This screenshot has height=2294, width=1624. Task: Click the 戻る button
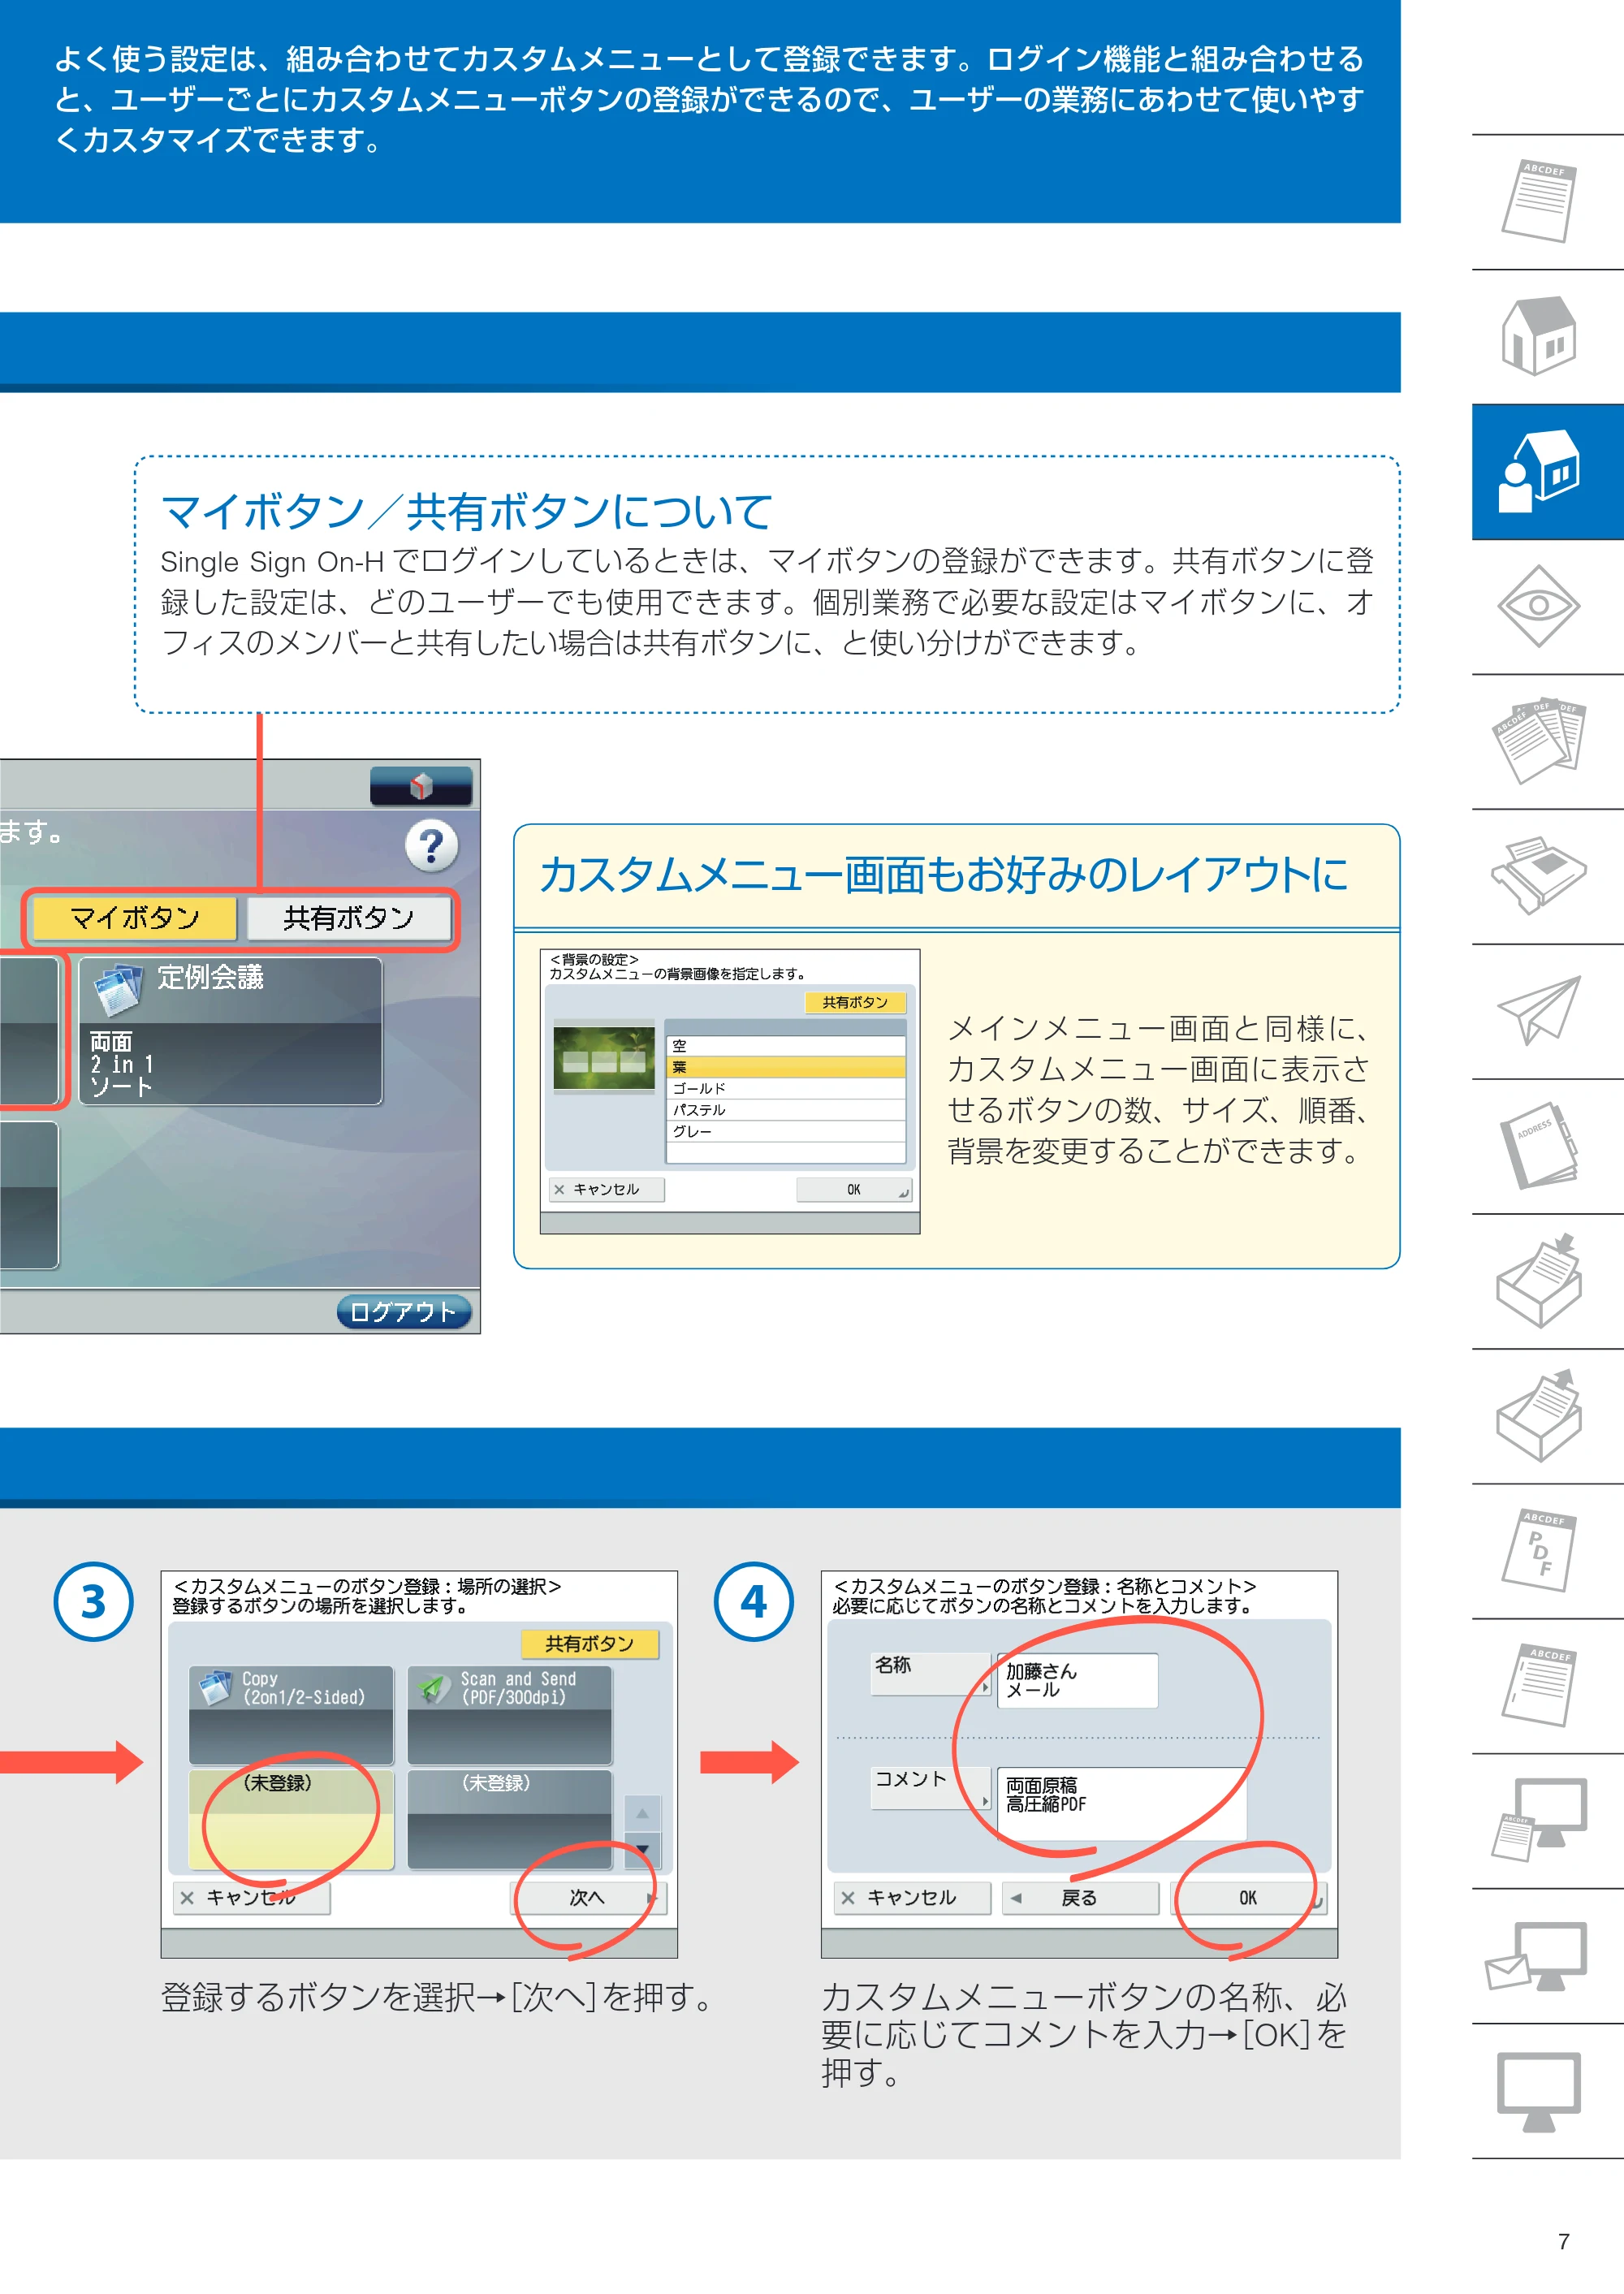point(1080,1897)
